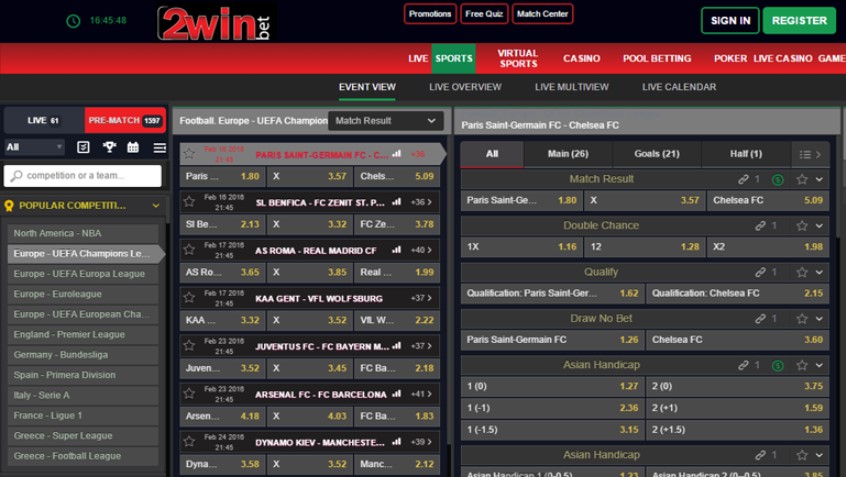Select Spain - Primera Division competition

pos(83,375)
